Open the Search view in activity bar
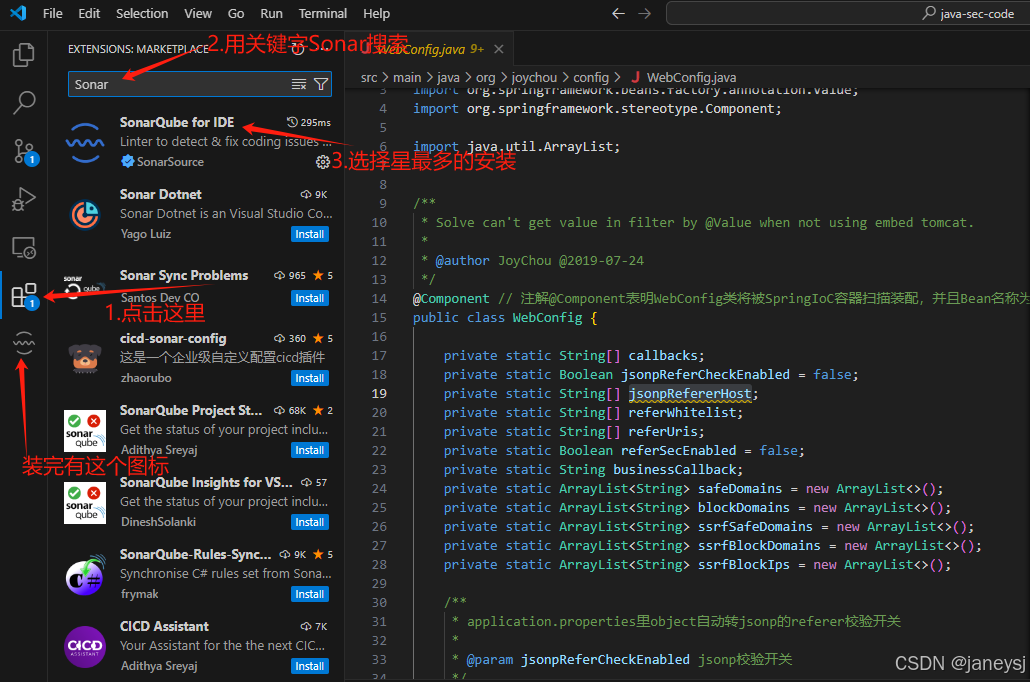The height and width of the screenshot is (682, 1030). 24,102
